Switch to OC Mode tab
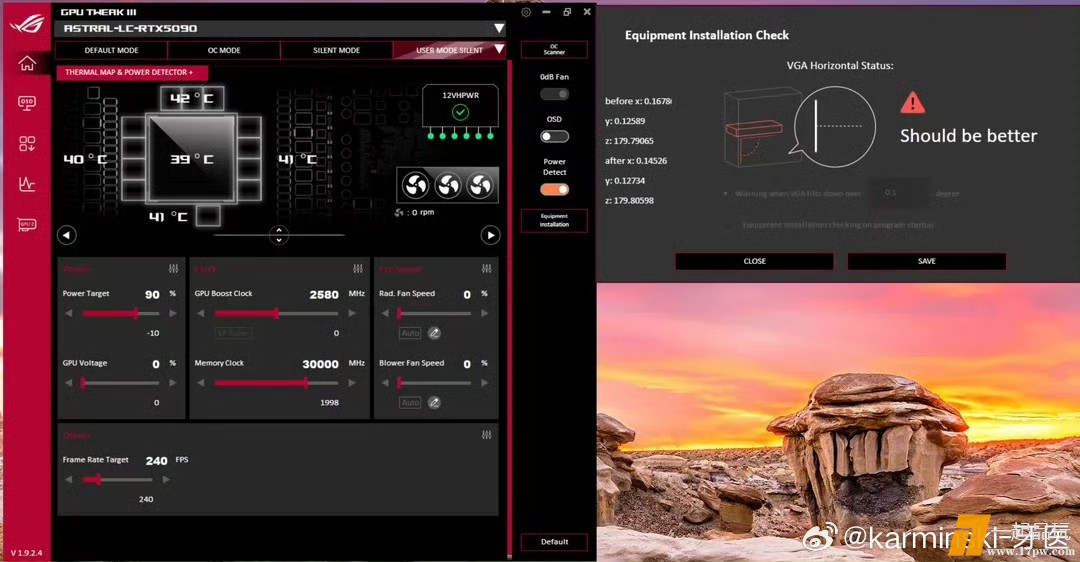 pos(224,50)
